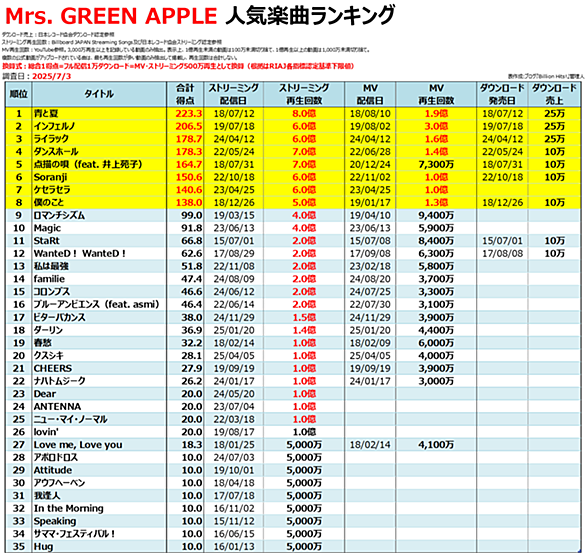Select the 'CHEERS' title cell
Screen dimensions: 586x553
pyautogui.click(x=99, y=368)
